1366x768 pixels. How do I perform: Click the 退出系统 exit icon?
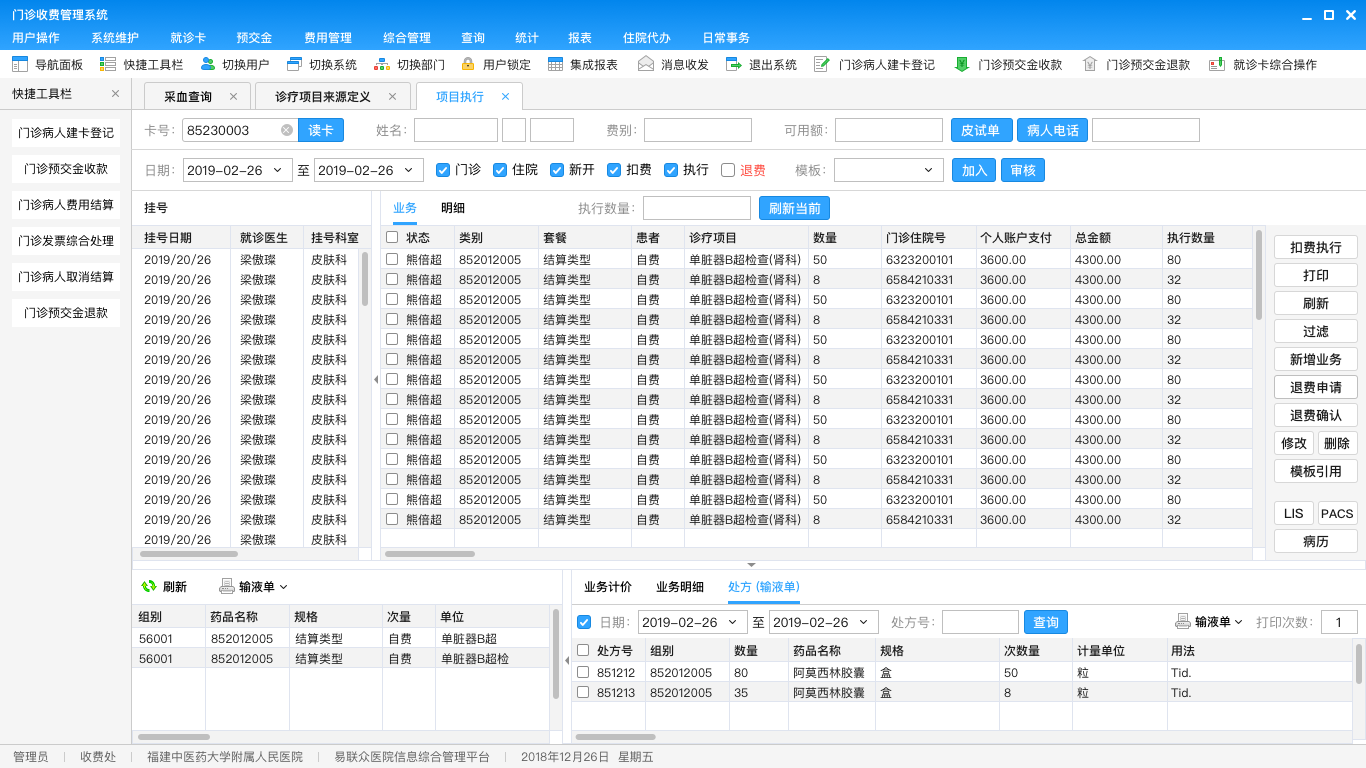(734, 64)
